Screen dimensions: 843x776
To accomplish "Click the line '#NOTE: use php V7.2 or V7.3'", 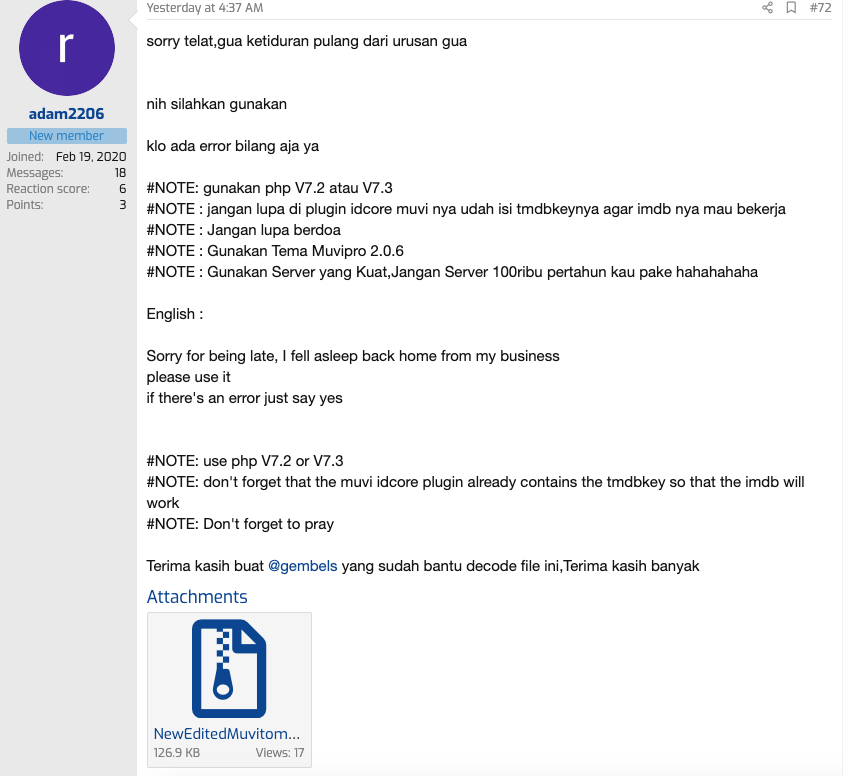I will click(245, 461).
